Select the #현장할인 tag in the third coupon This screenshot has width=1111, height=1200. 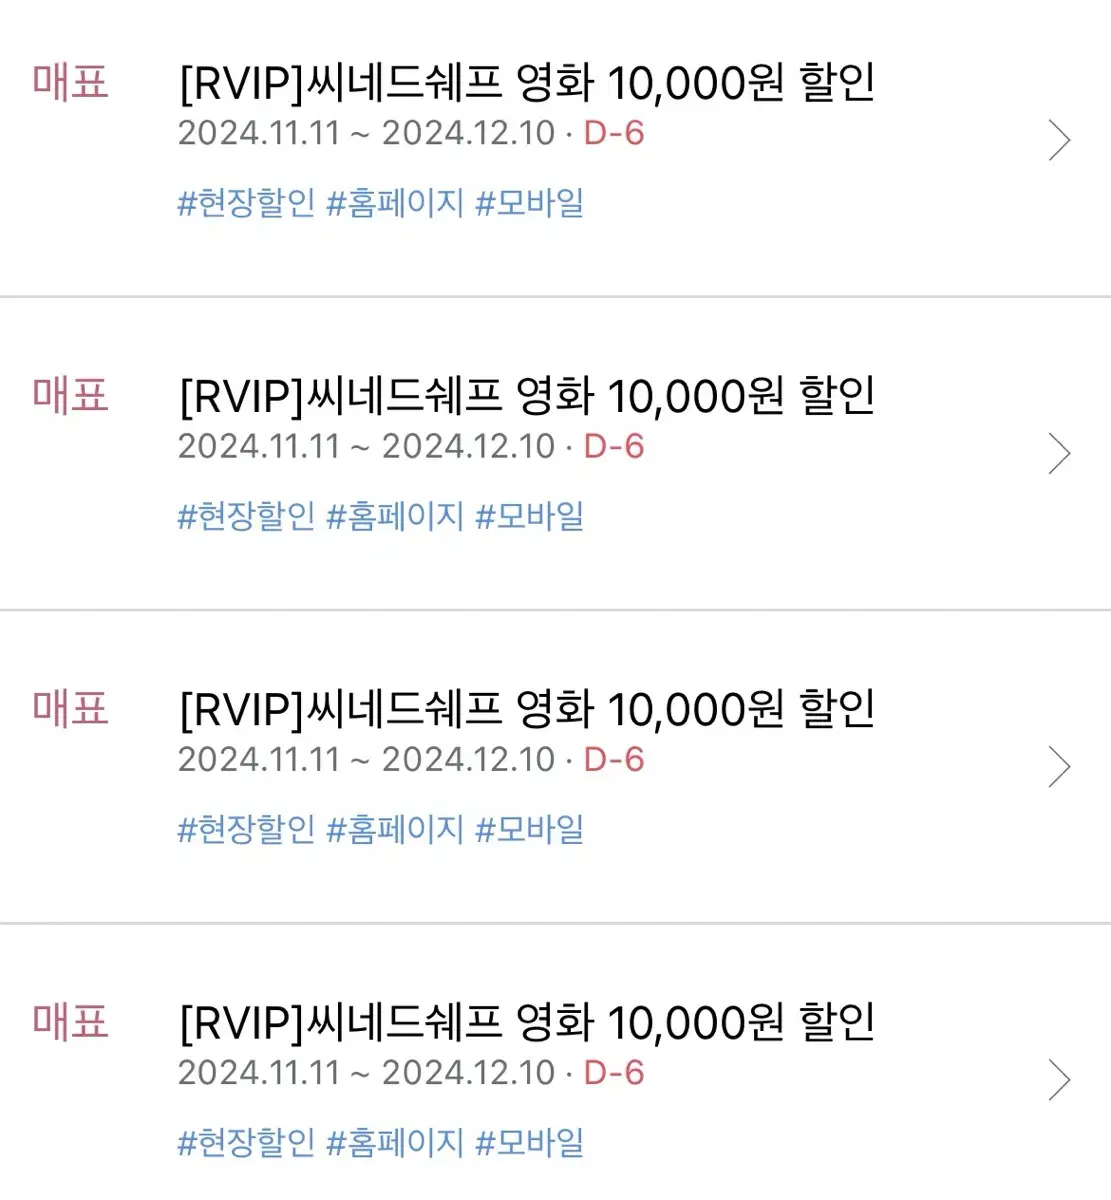pos(246,829)
